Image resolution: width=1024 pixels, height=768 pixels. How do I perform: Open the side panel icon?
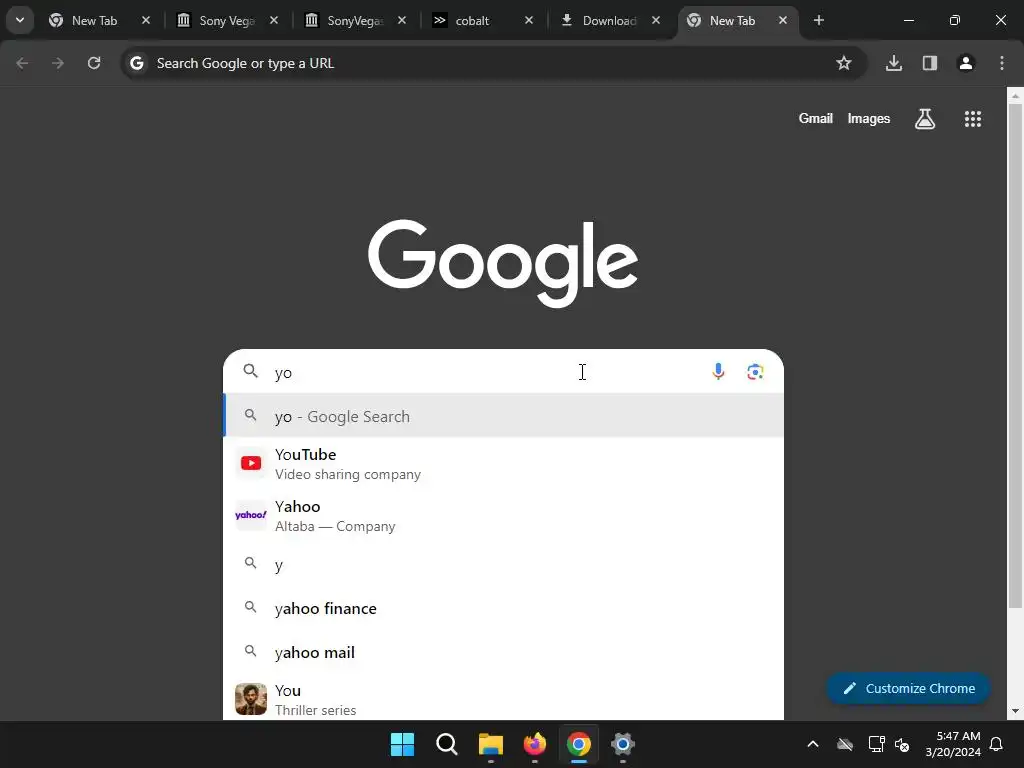(x=930, y=63)
